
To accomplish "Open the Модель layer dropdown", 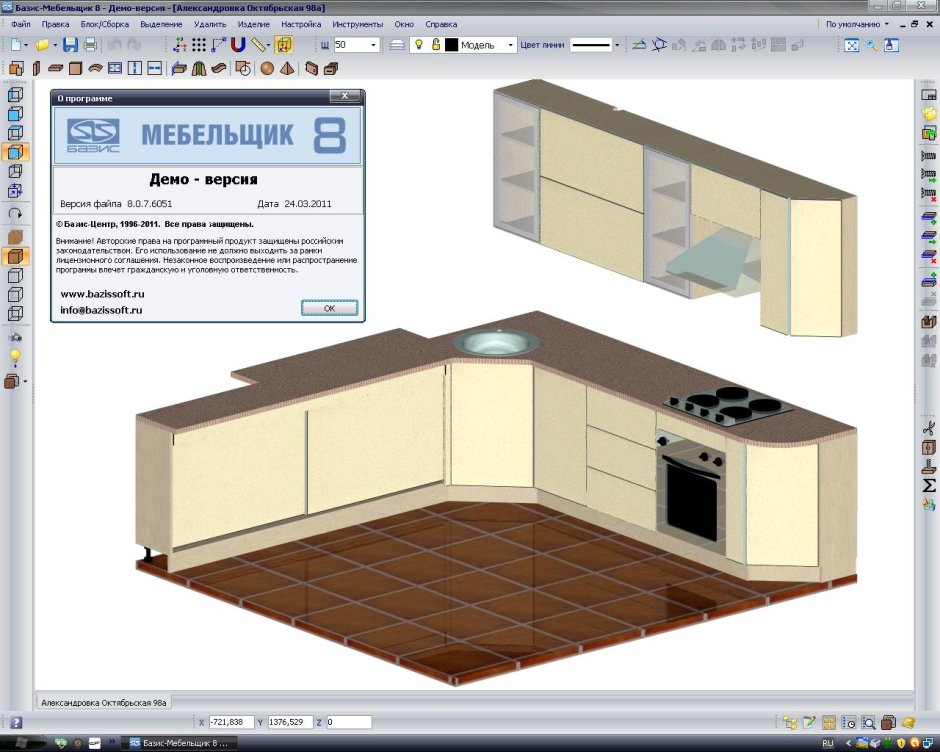I will pos(510,45).
